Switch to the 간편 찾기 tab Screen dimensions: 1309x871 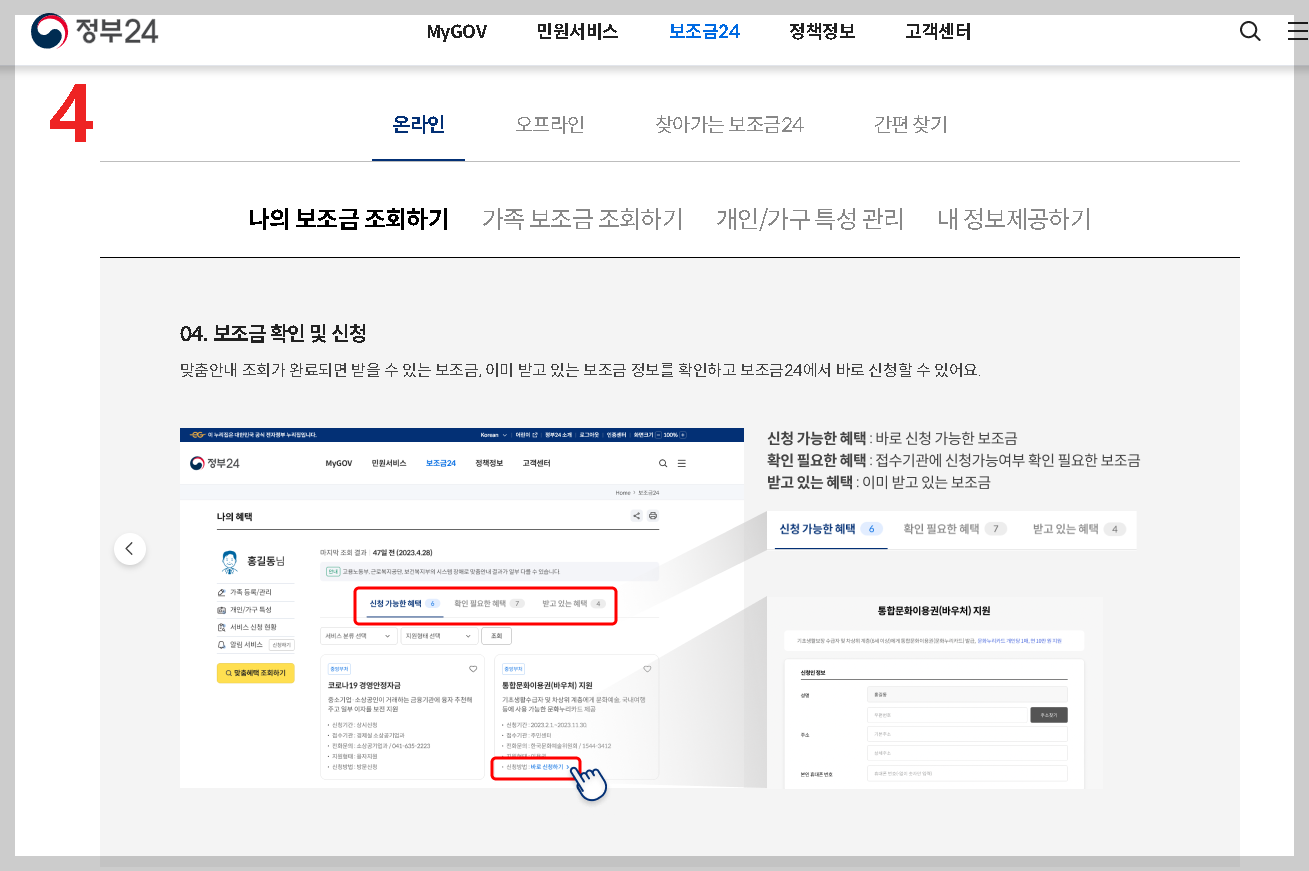point(910,125)
